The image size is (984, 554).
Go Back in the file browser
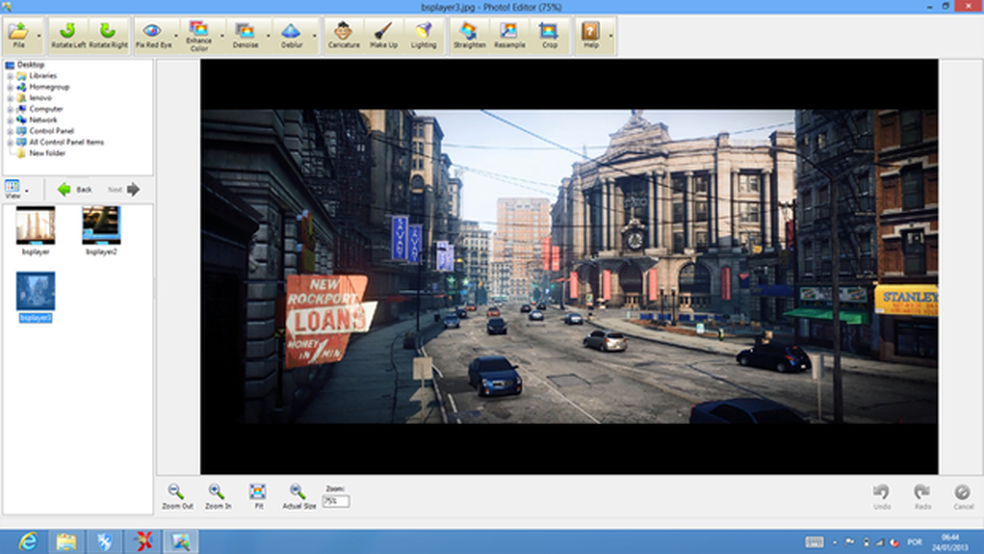click(x=74, y=189)
